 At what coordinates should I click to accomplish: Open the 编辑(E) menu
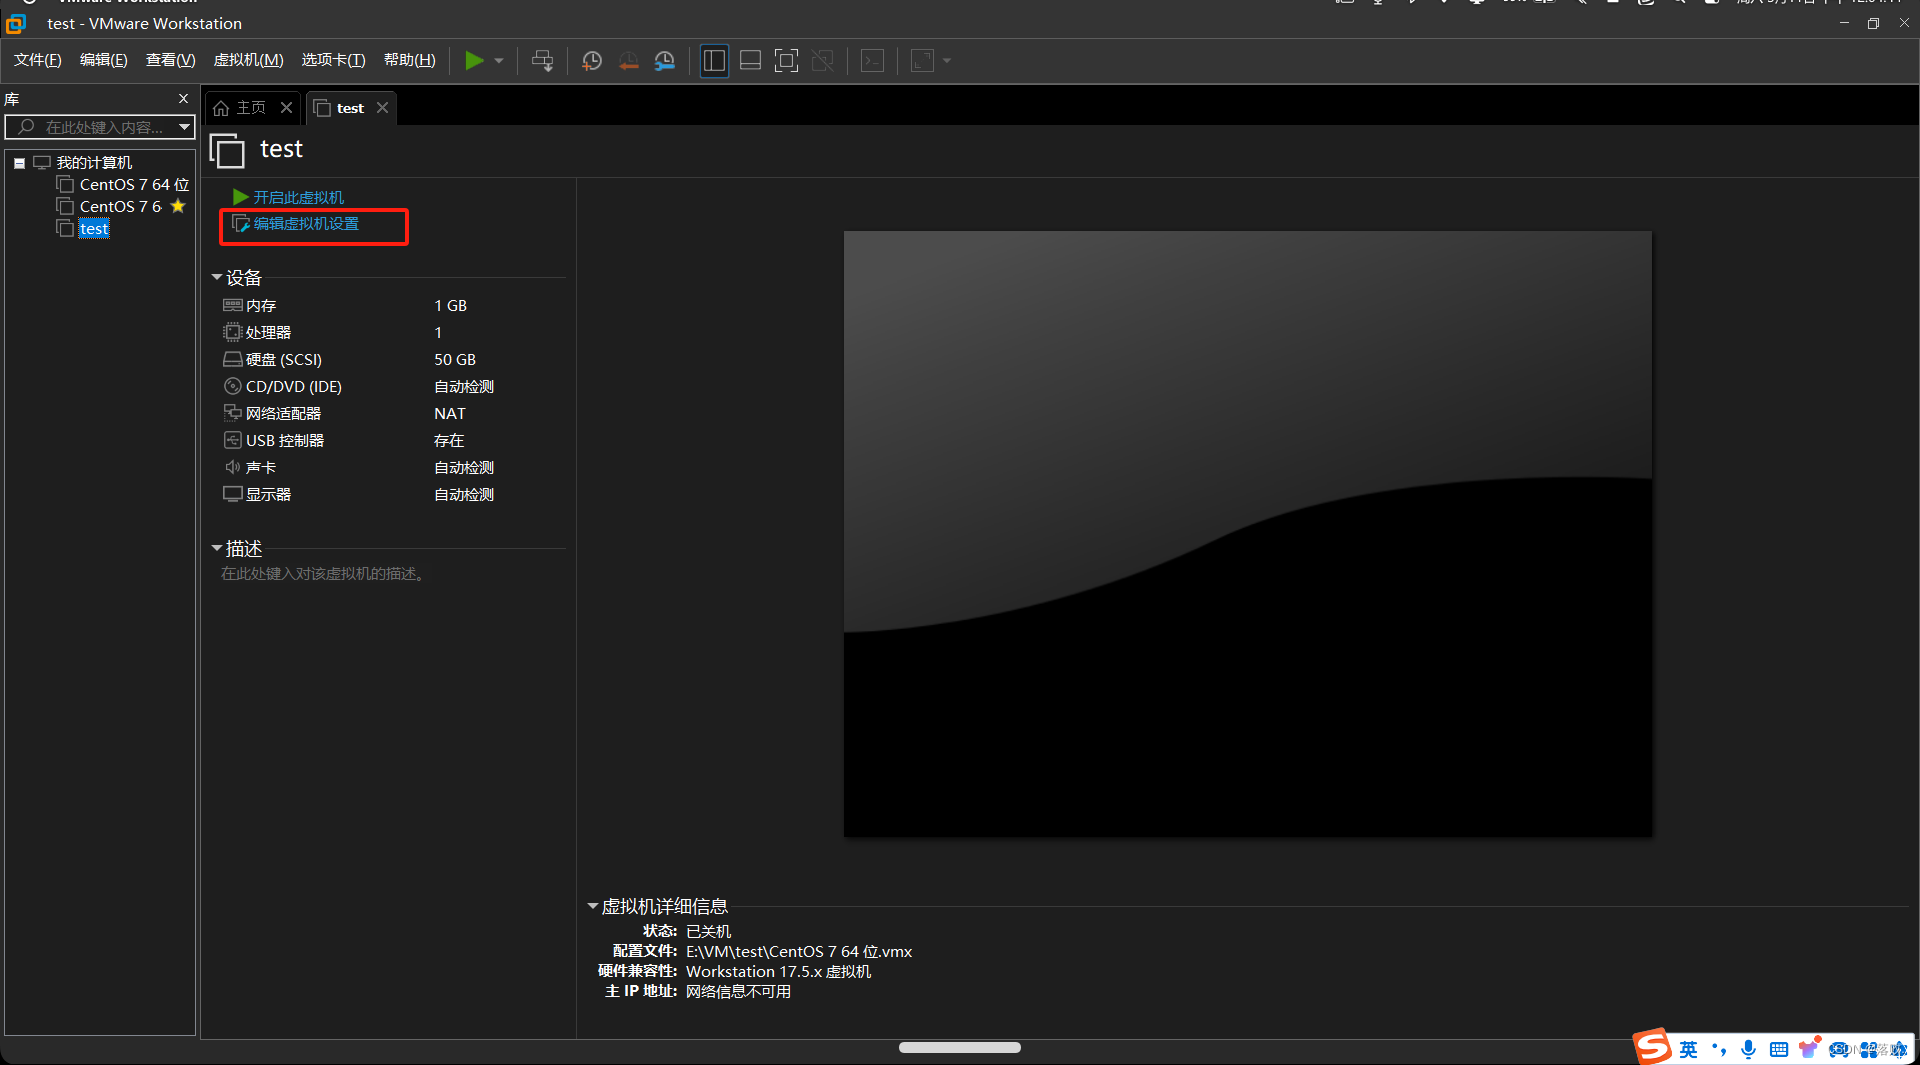click(104, 60)
